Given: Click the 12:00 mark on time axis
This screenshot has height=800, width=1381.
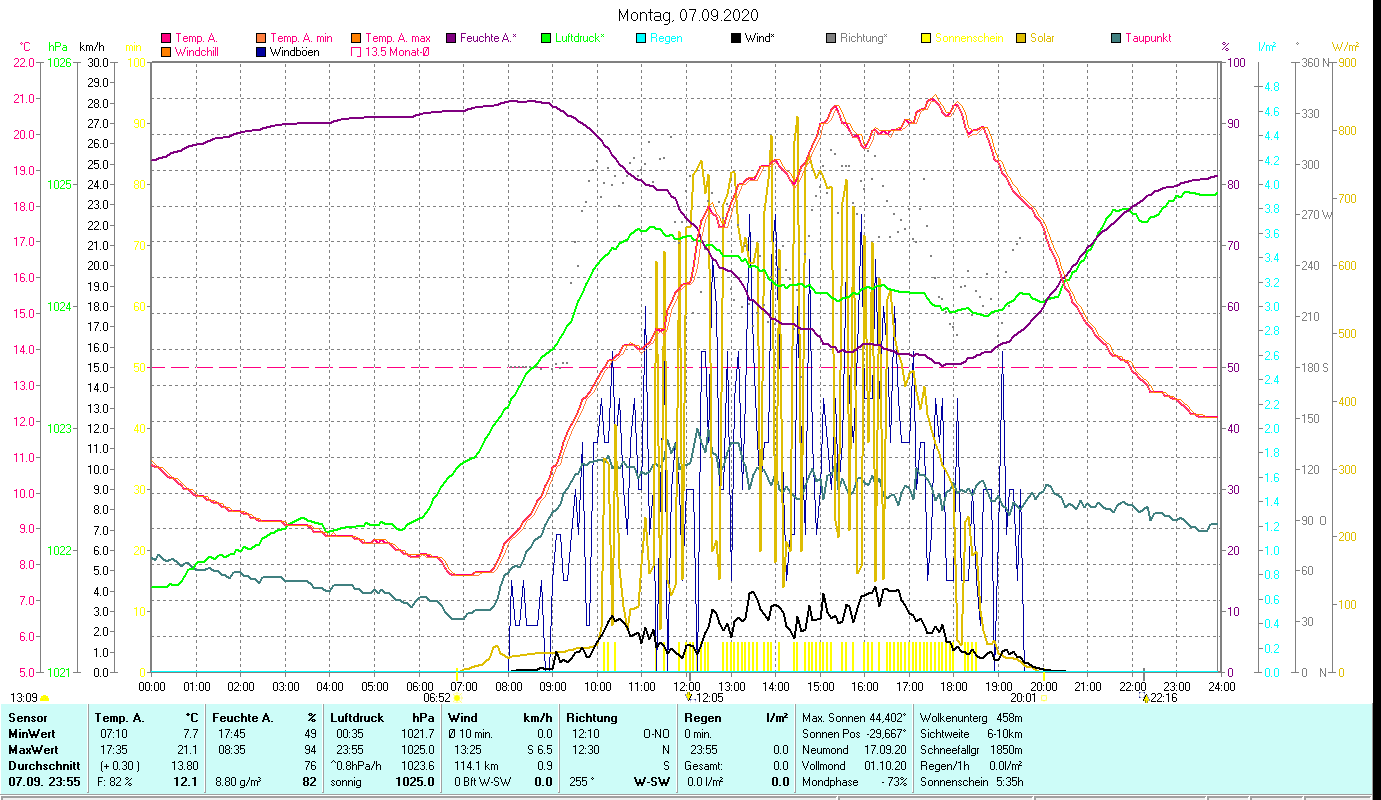Looking at the screenshot, I should (x=686, y=687).
